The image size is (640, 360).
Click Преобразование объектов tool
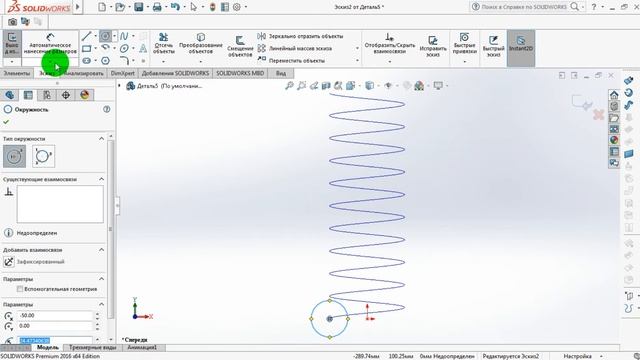pos(200,44)
